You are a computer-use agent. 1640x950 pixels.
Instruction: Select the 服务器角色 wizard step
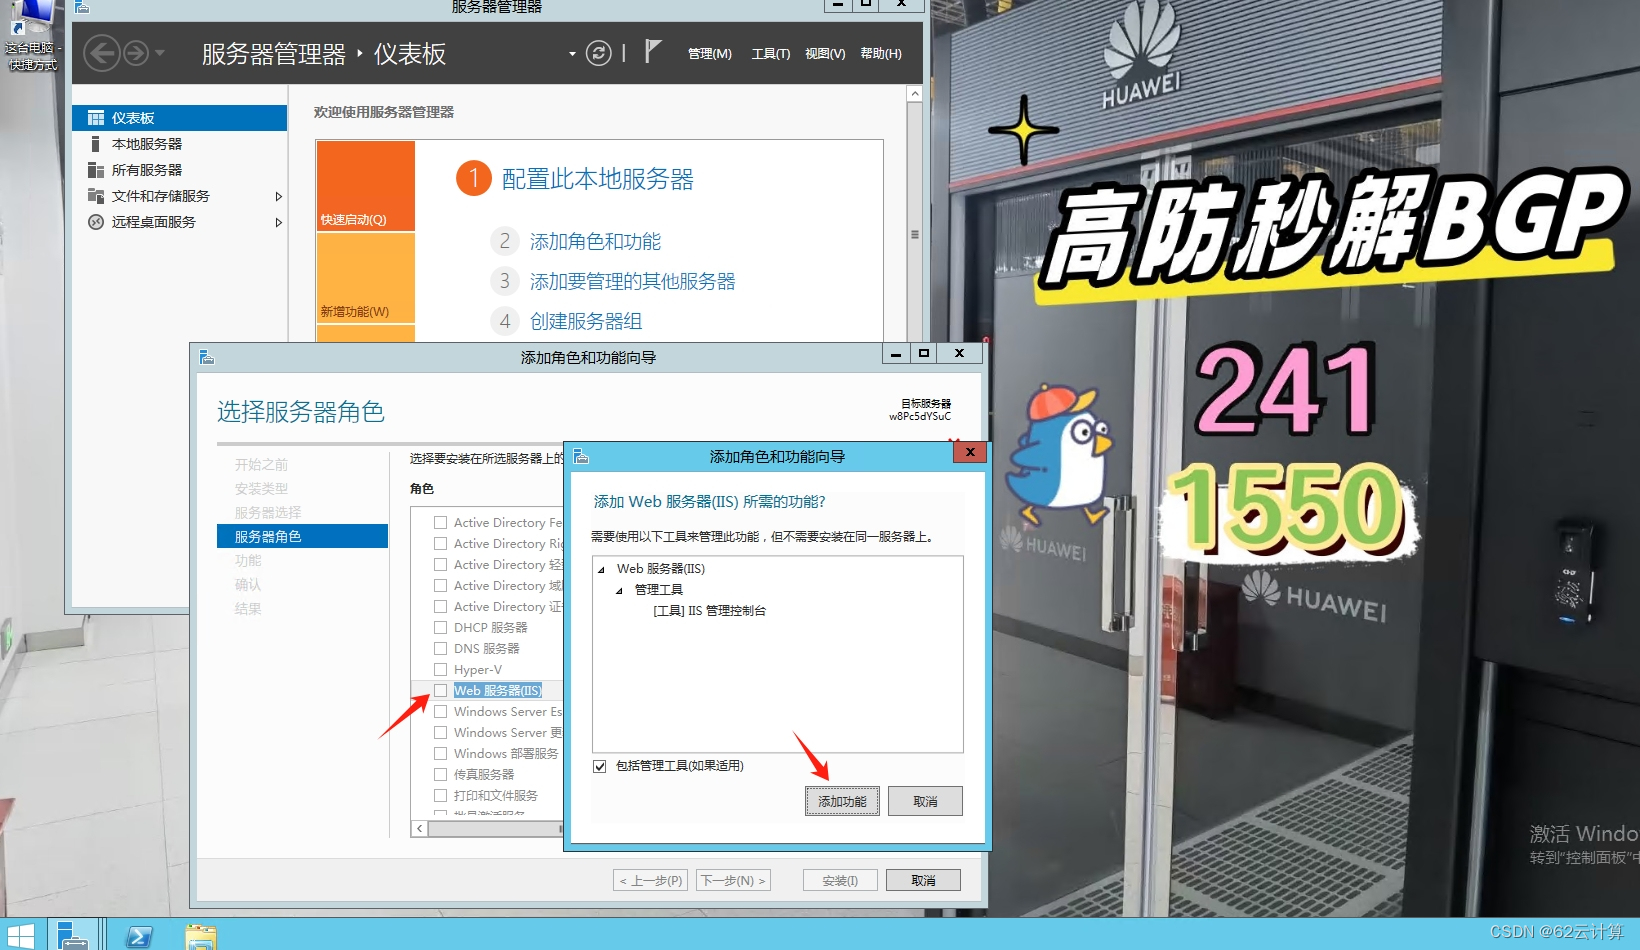pos(302,536)
